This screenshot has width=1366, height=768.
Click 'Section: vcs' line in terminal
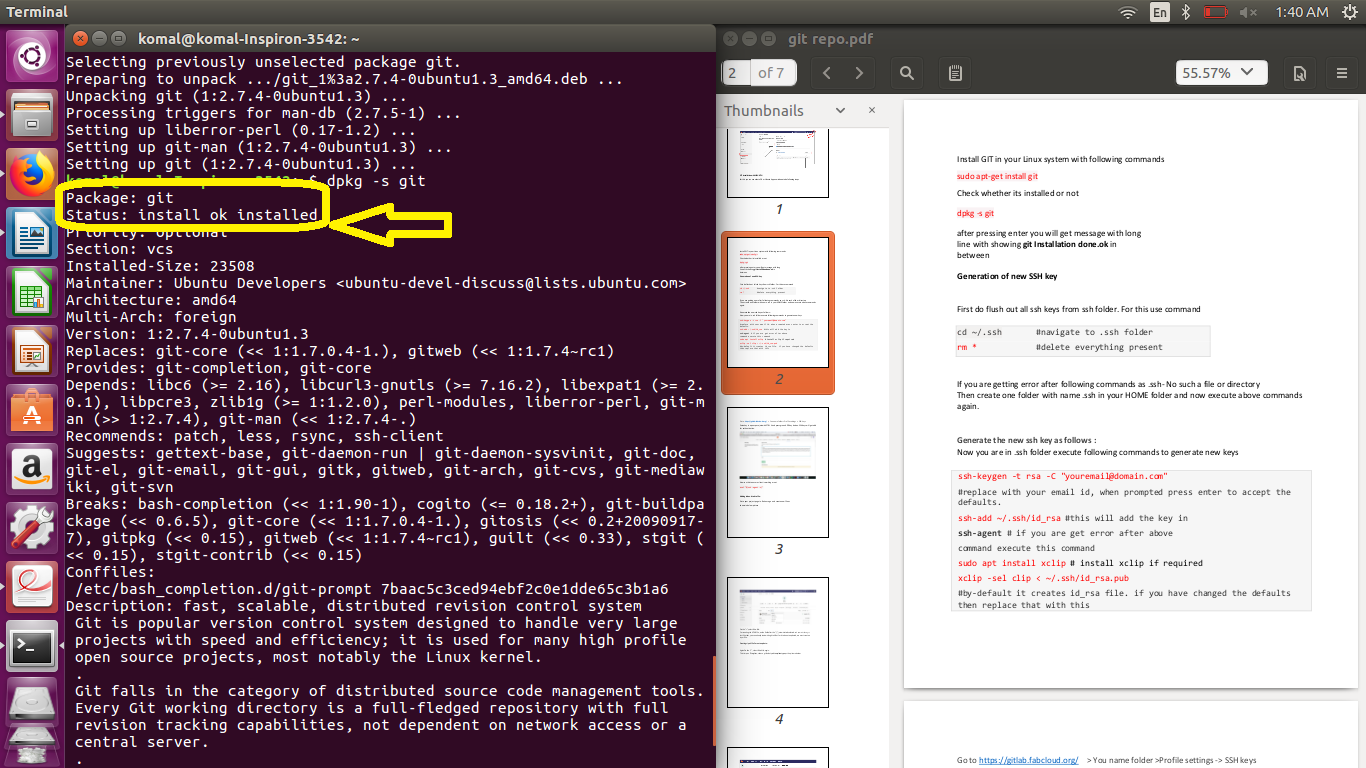tap(120, 249)
